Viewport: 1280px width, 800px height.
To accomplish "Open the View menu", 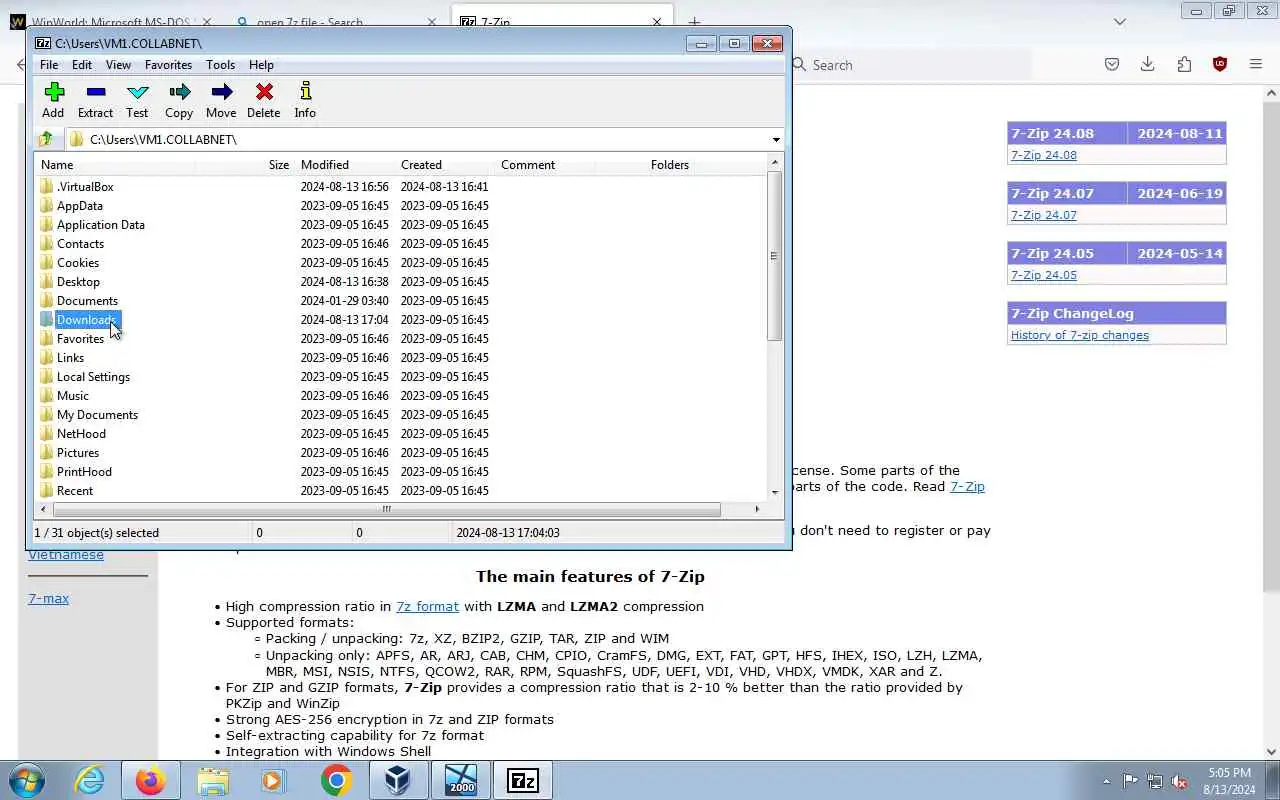I will pos(118,65).
